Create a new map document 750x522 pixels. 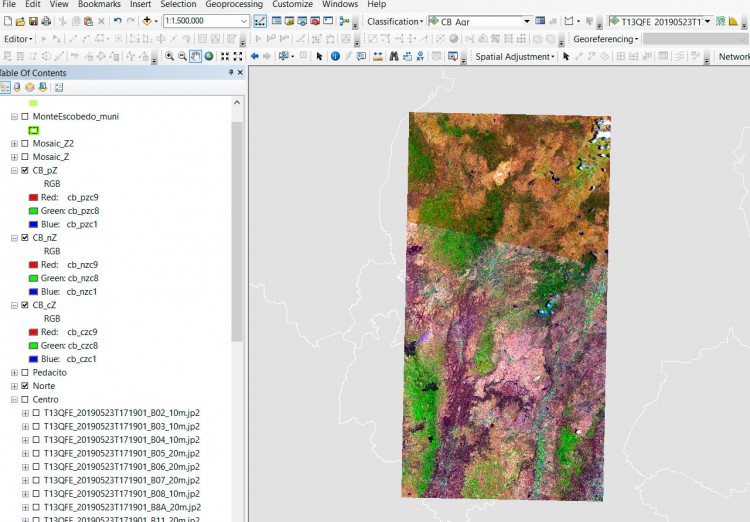tap(8, 21)
